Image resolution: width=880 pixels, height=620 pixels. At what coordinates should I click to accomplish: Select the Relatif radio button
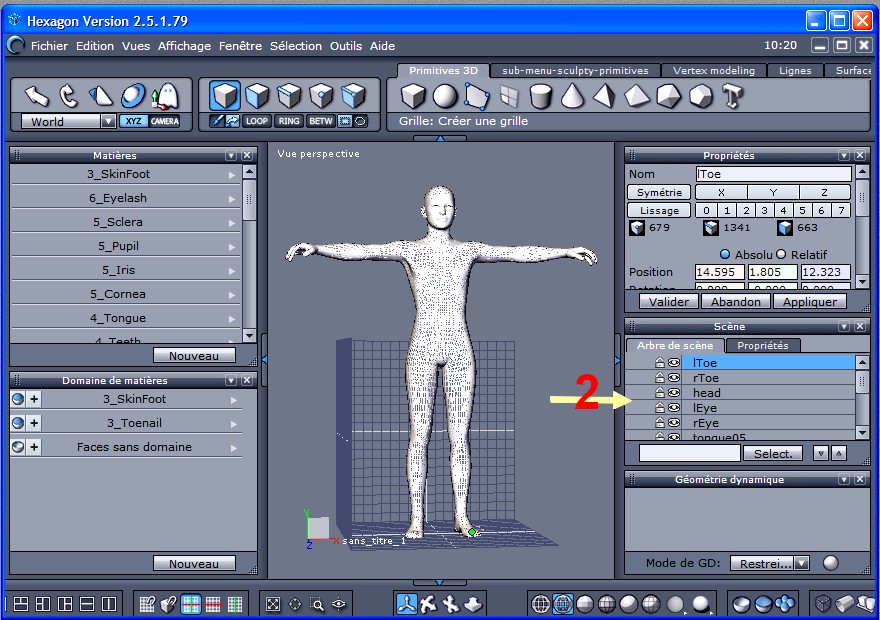781,255
